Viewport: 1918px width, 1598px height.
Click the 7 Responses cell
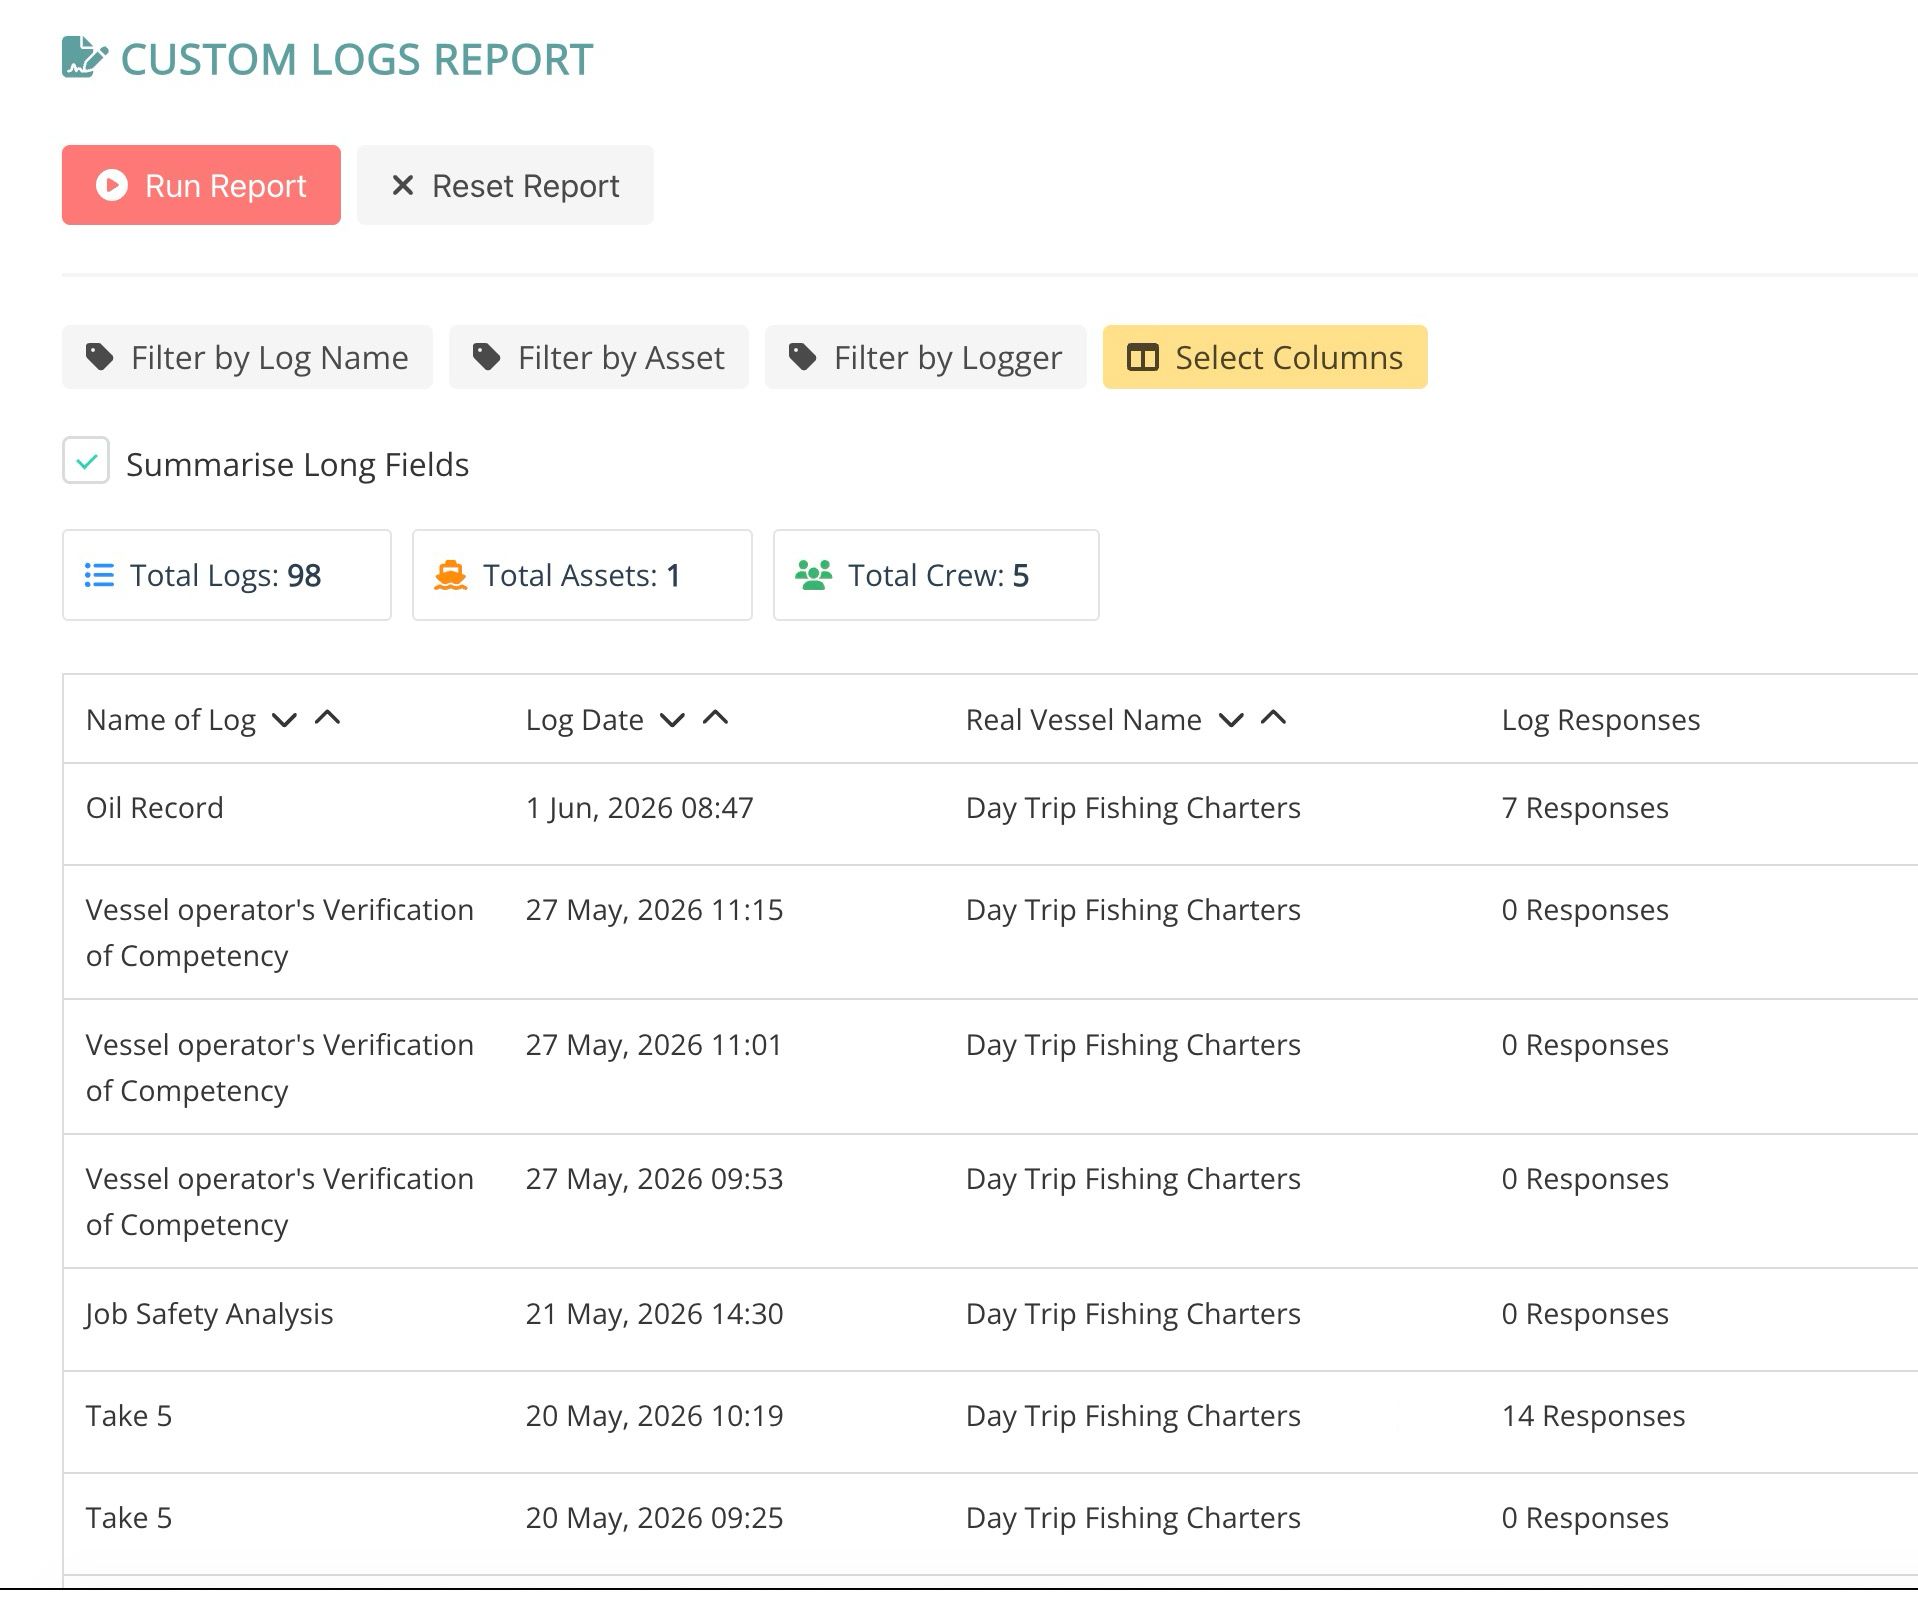pyautogui.click(x=1585, y=808)
